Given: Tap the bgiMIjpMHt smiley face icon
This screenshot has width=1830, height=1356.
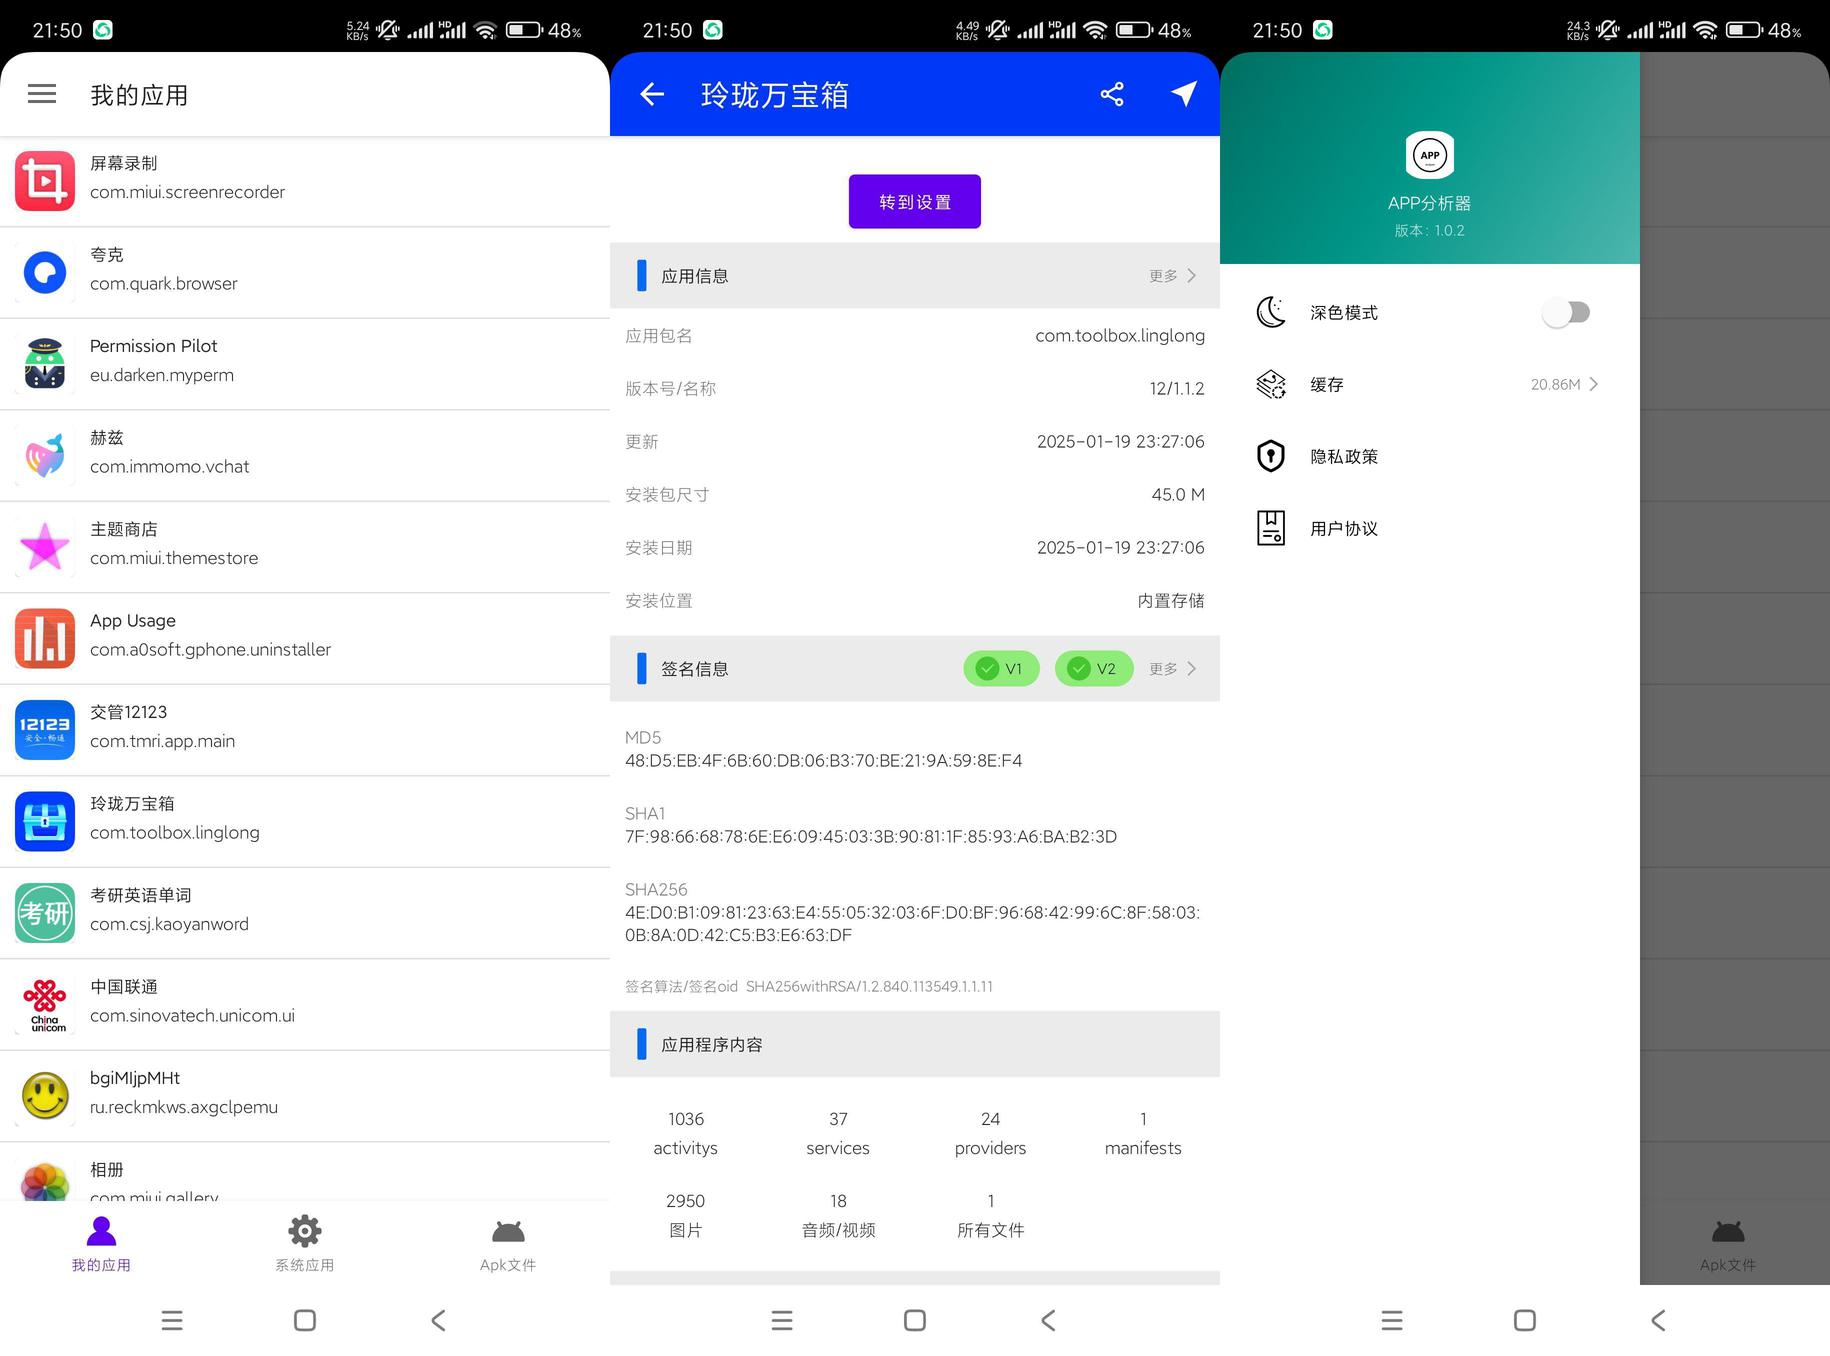Looking at the screenshot, I should point(45,1096).
